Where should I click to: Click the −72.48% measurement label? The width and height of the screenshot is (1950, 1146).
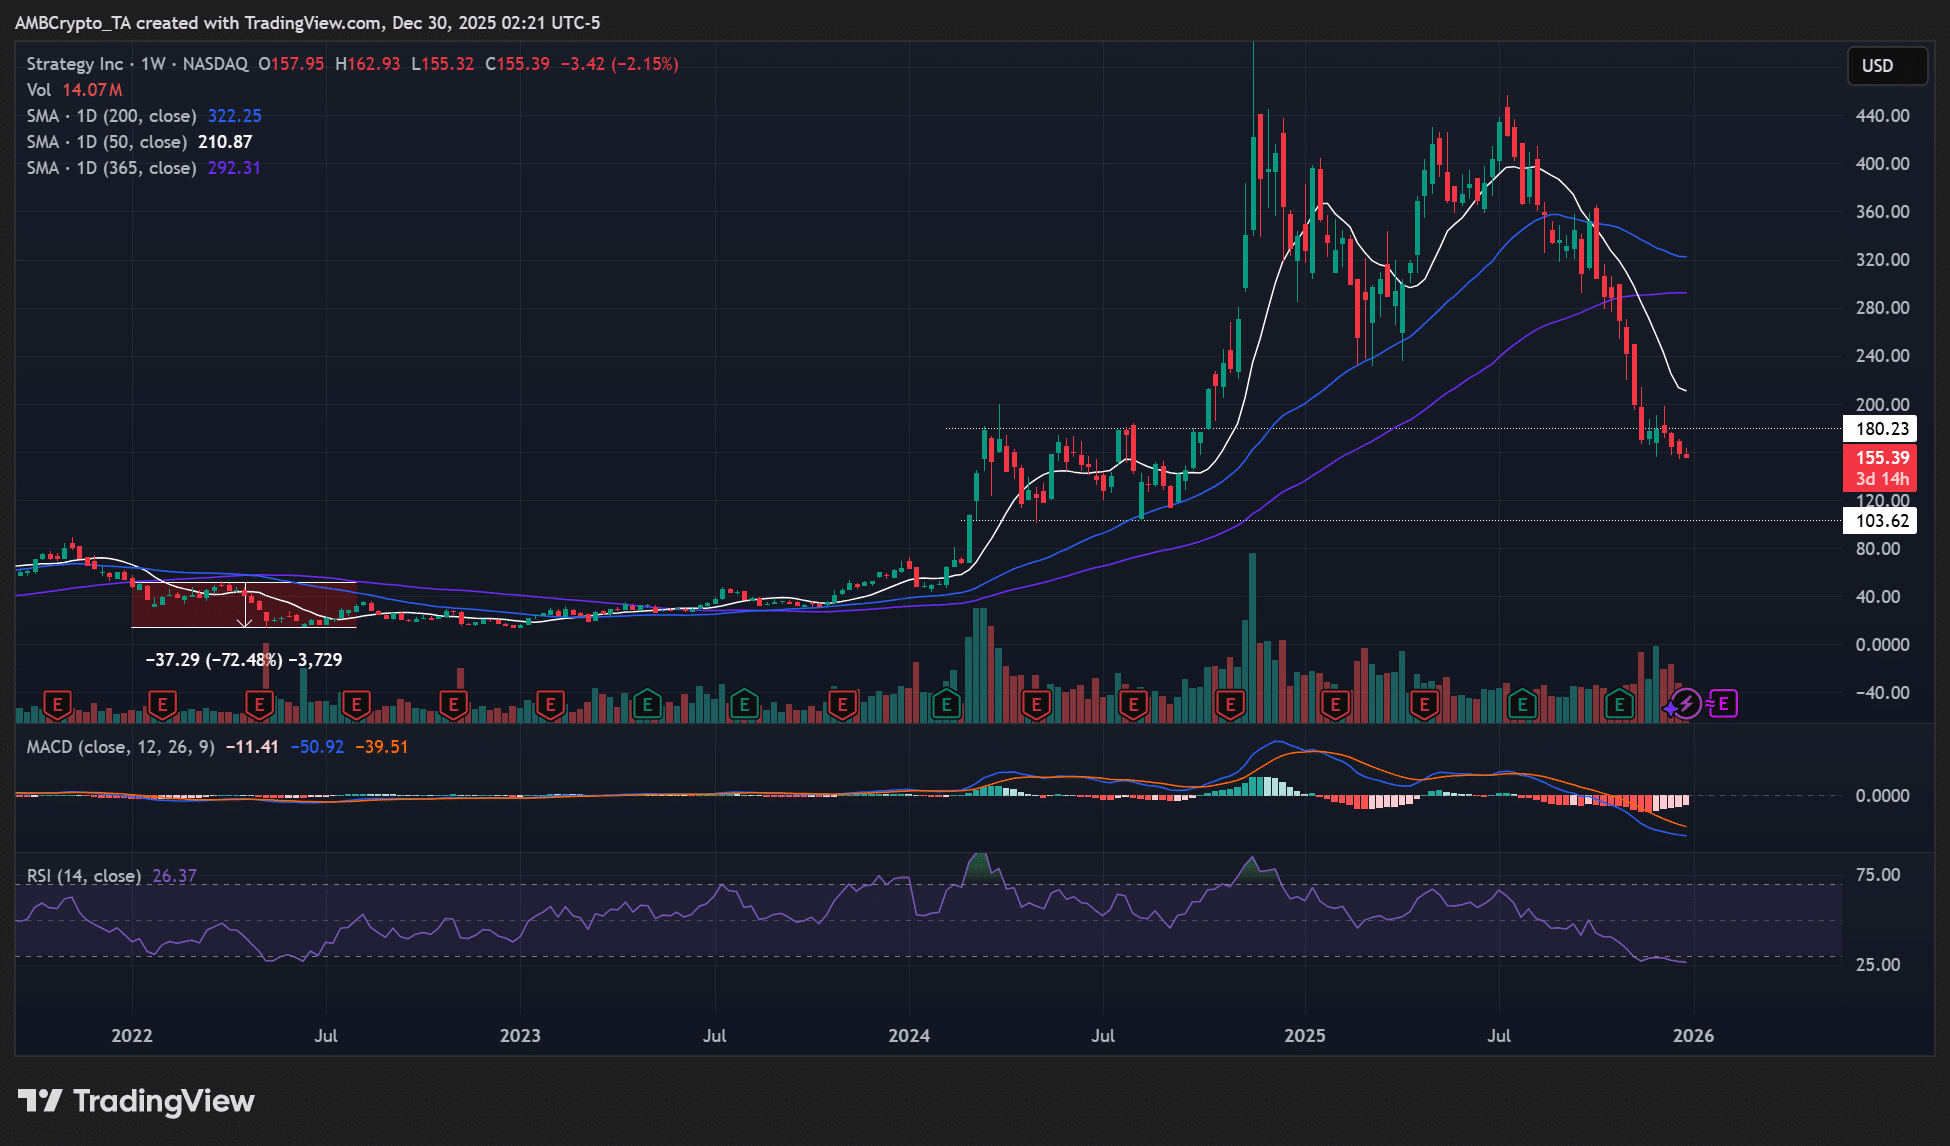[x=244, y=660]
